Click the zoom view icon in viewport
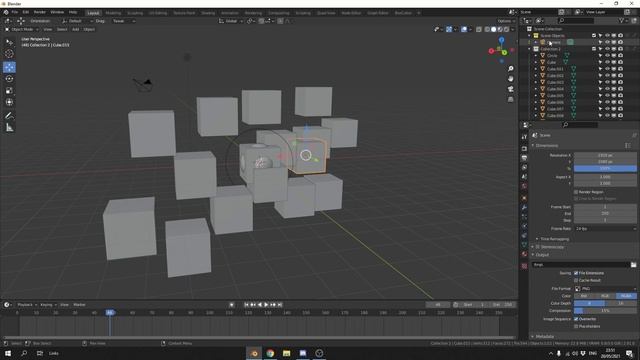The image size is (640, 360). [x=511, y=69]
